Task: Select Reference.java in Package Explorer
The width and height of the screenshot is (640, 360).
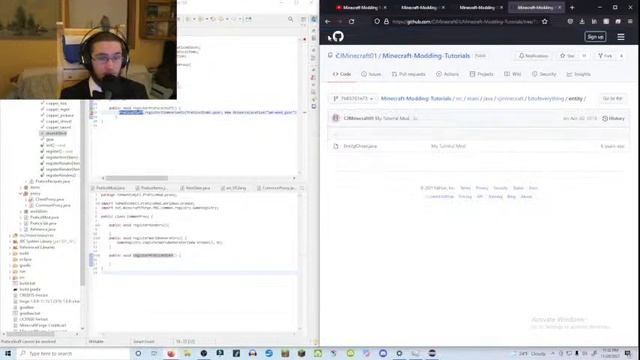Action: pos(42,229)
